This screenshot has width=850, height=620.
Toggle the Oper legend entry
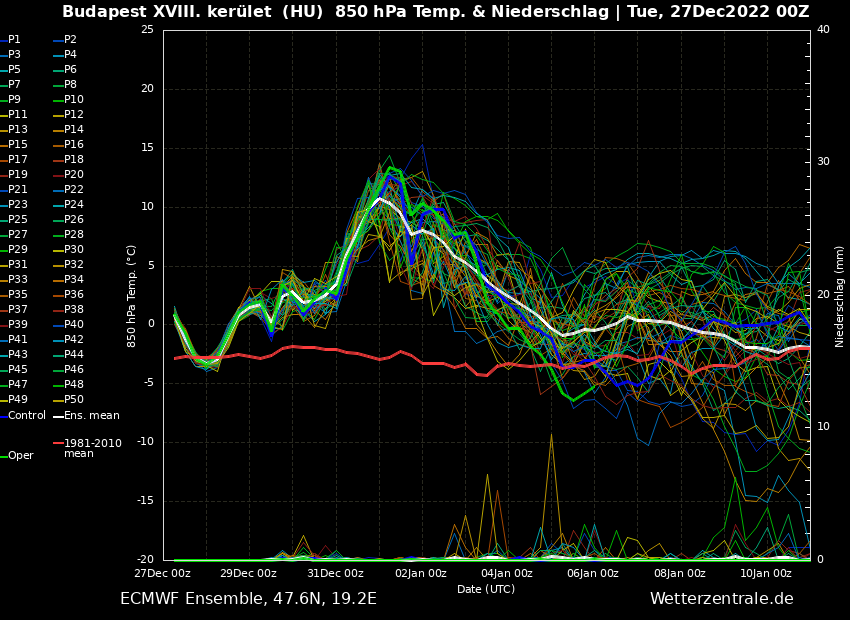tap(20, 455)
